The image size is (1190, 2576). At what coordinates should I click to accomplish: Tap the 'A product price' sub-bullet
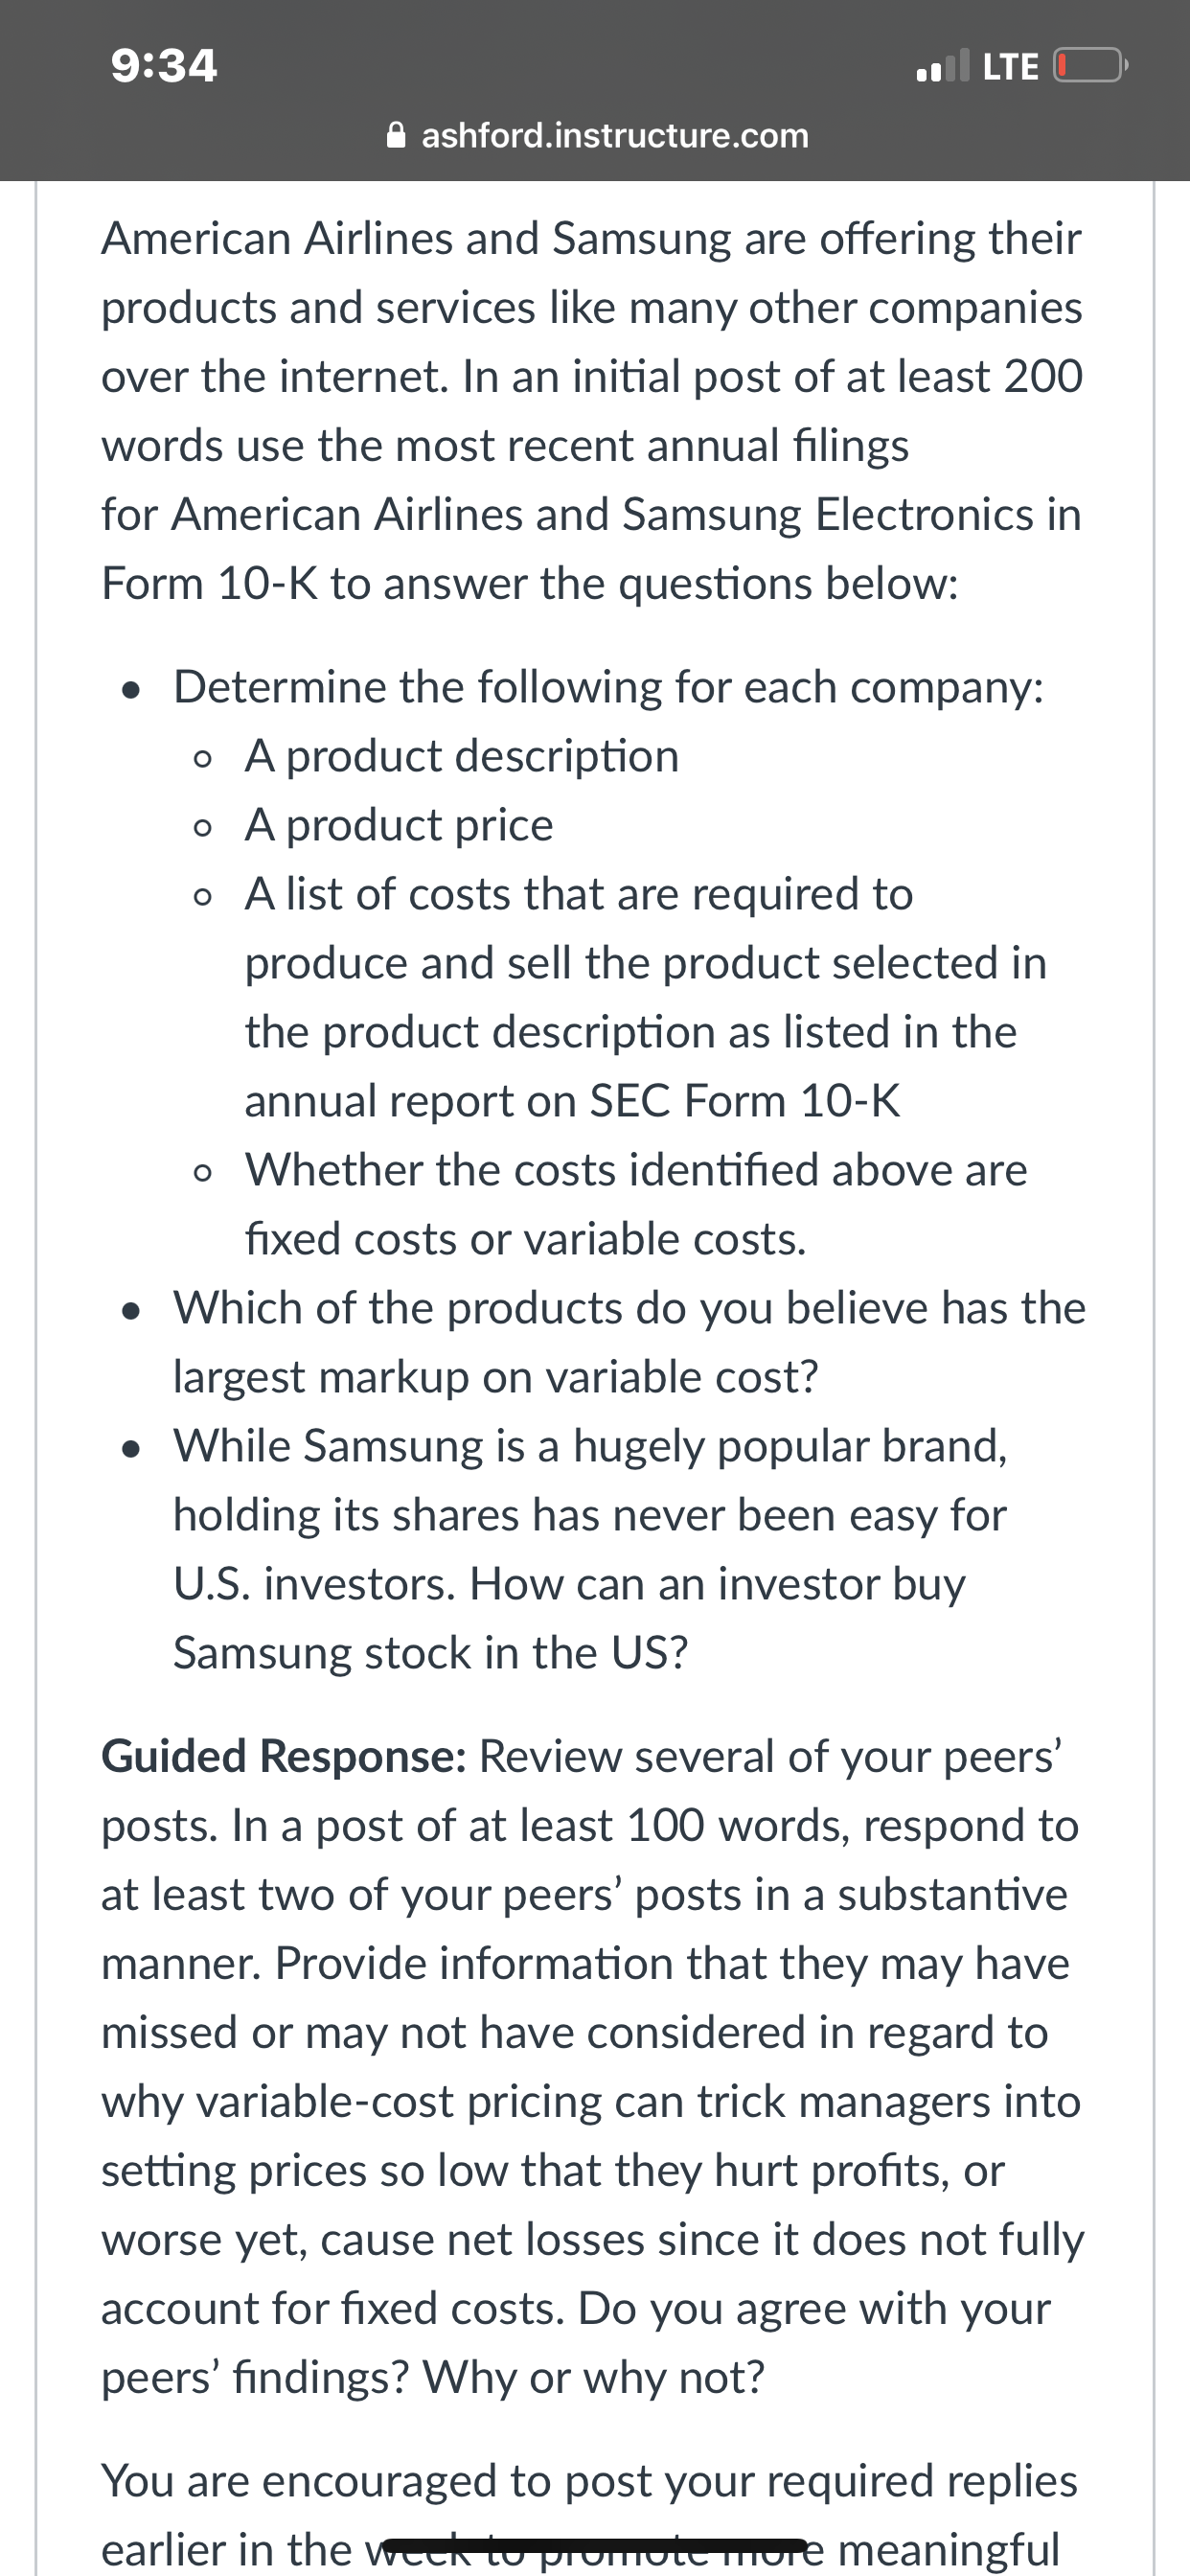click(x=399, y=825)
